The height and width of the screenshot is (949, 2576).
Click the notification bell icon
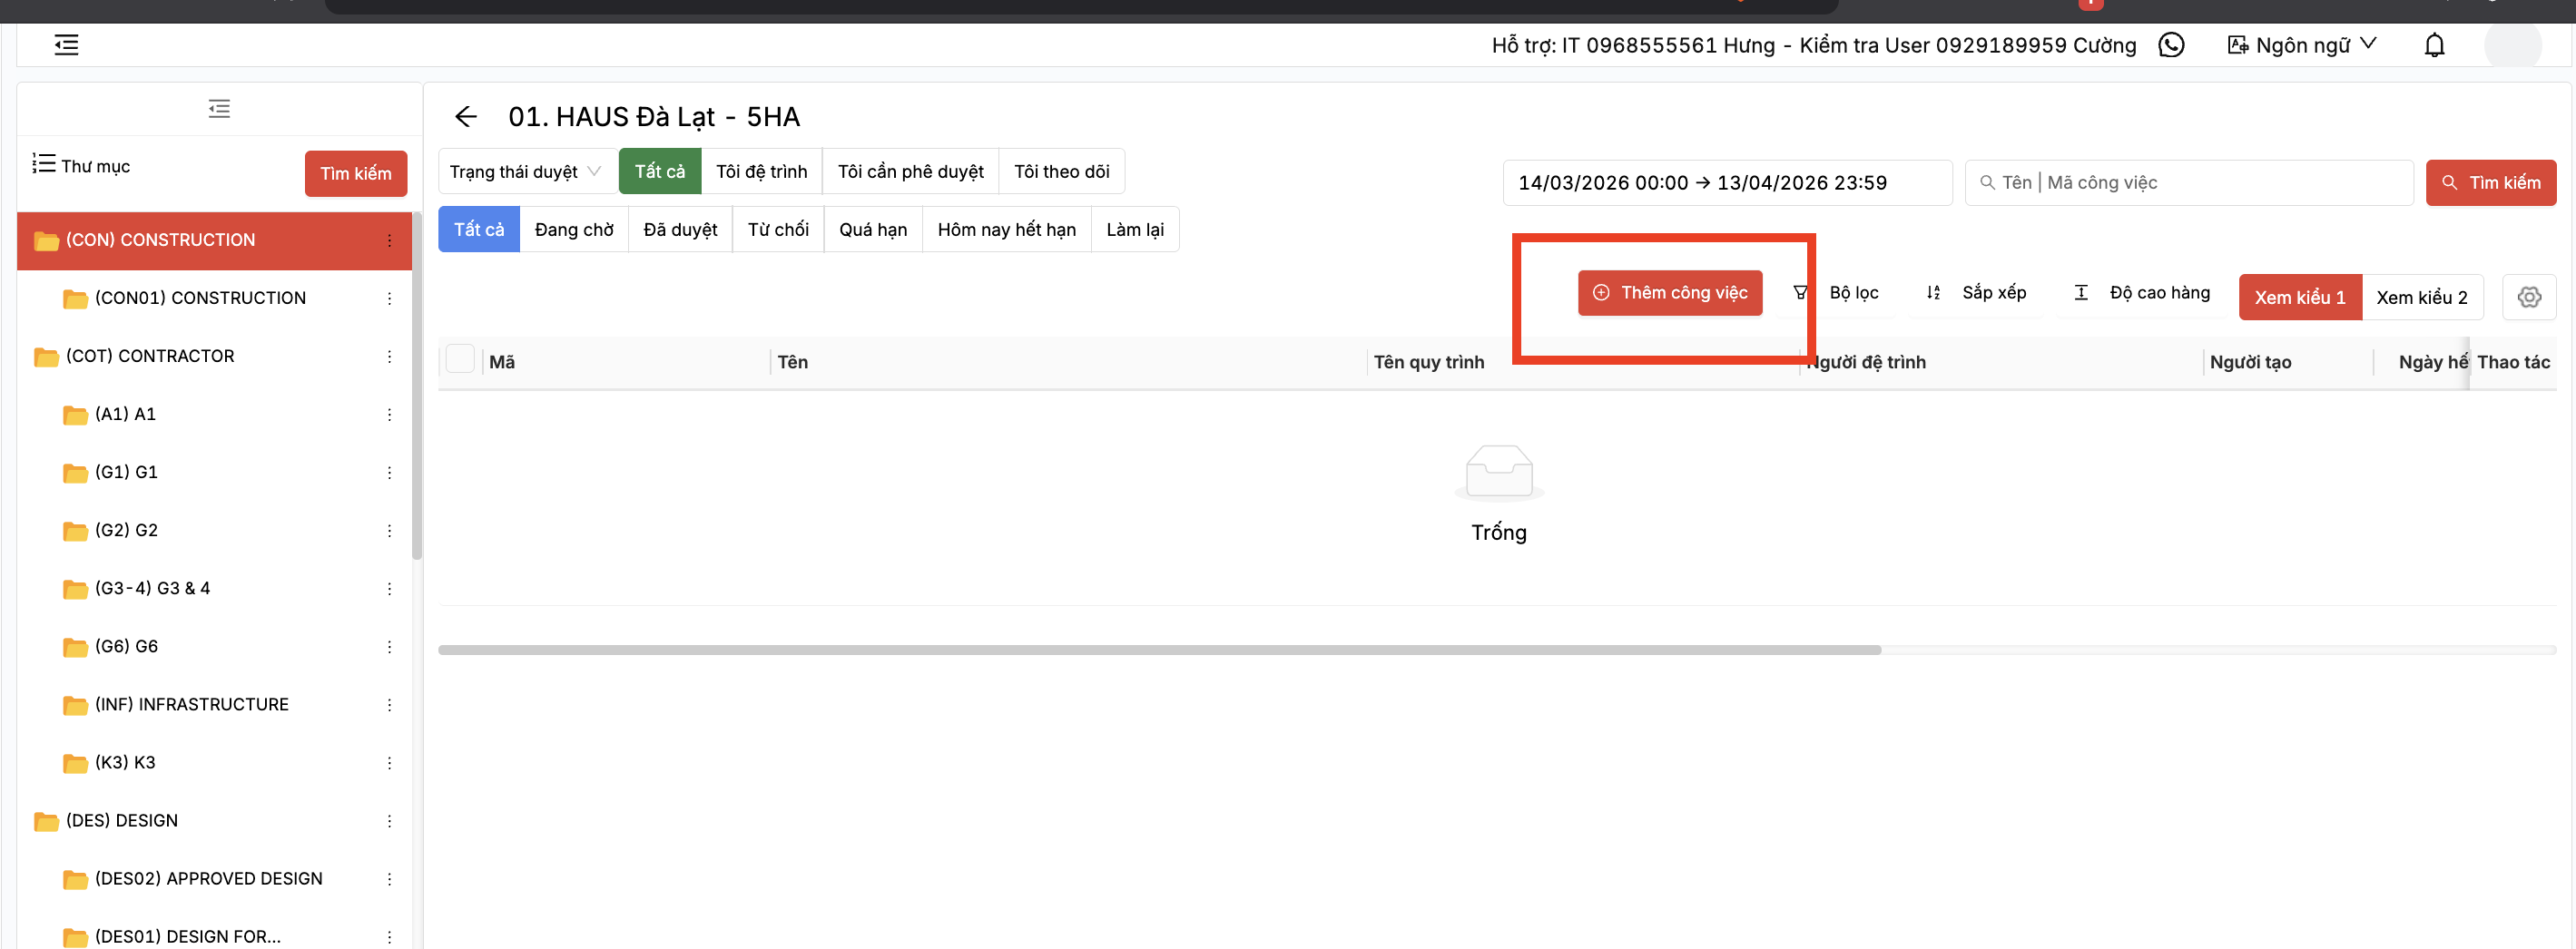coord(2434,45)
